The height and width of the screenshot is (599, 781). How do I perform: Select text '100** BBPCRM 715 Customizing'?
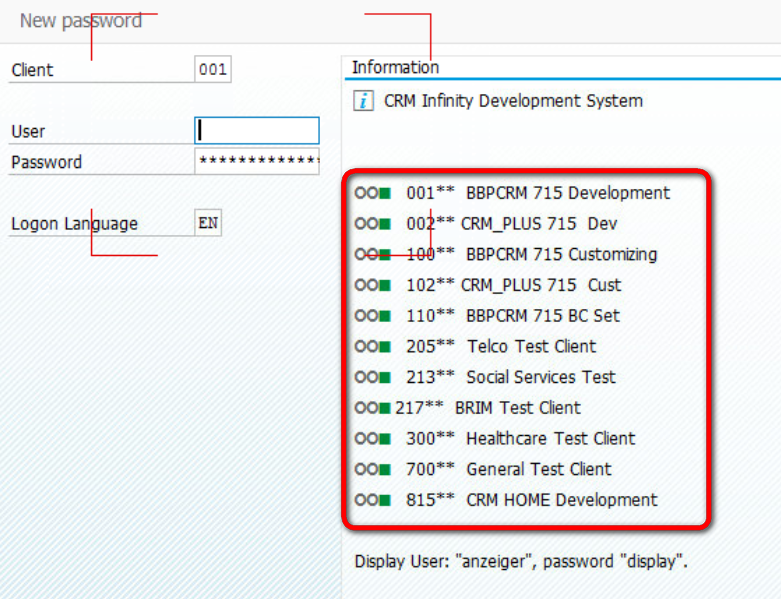coord(531,254)
